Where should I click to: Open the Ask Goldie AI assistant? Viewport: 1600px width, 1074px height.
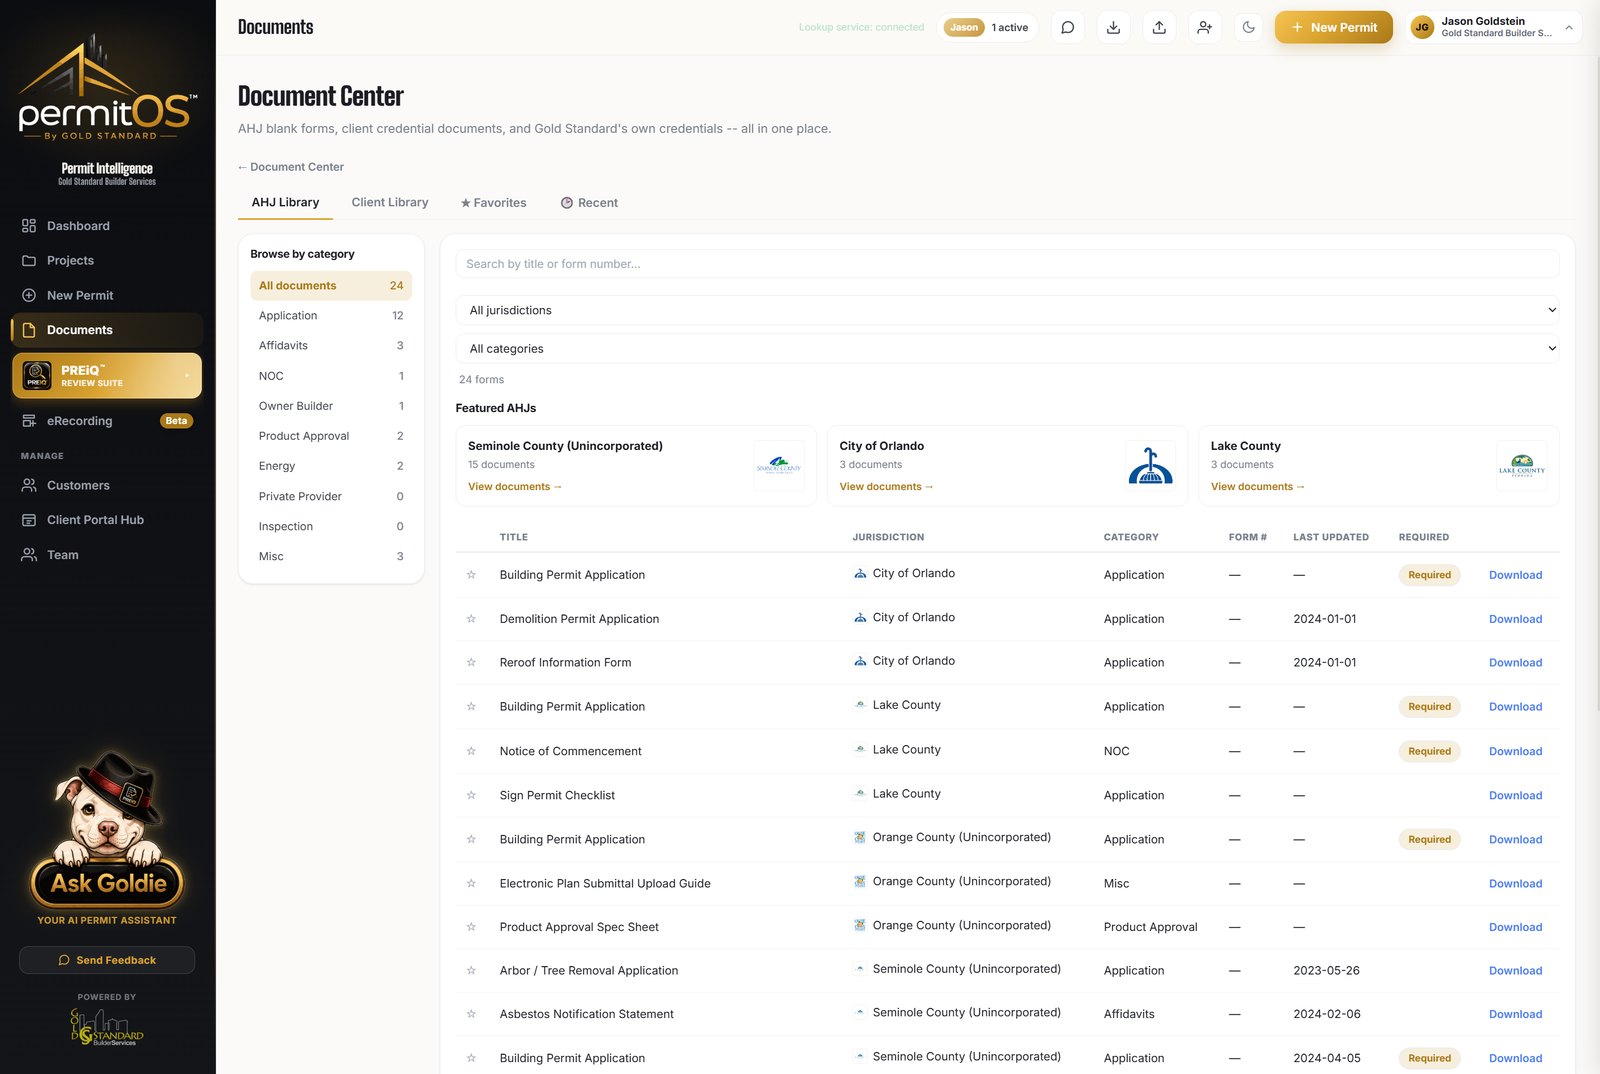pyautogui.click(x=107, y=838)
